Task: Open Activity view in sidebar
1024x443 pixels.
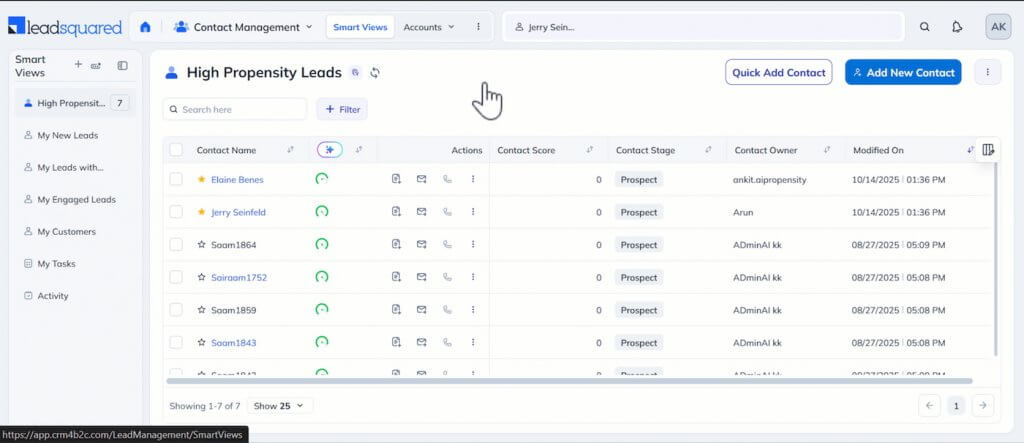Action: point(53,295)
